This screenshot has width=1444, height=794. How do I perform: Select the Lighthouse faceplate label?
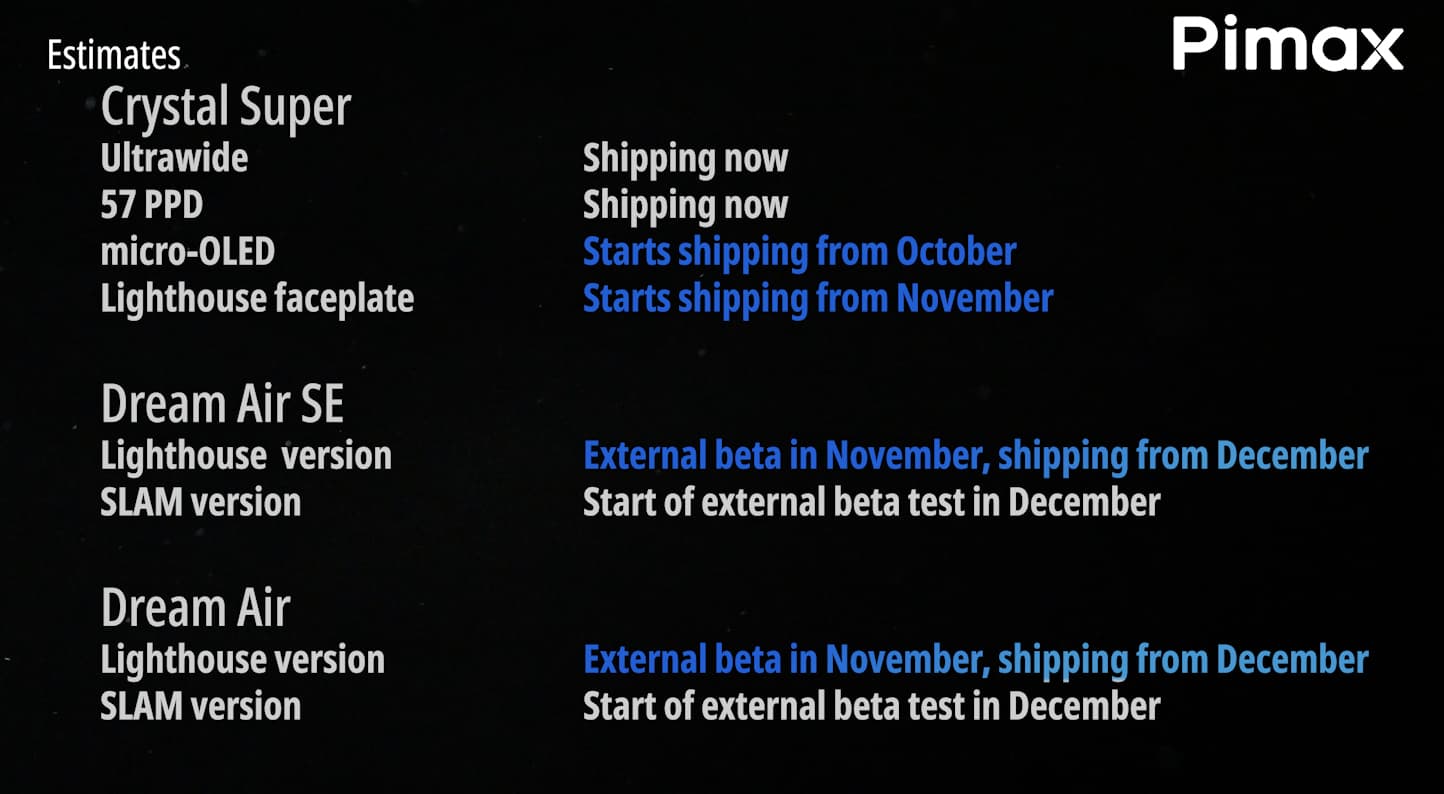[257, 299]
